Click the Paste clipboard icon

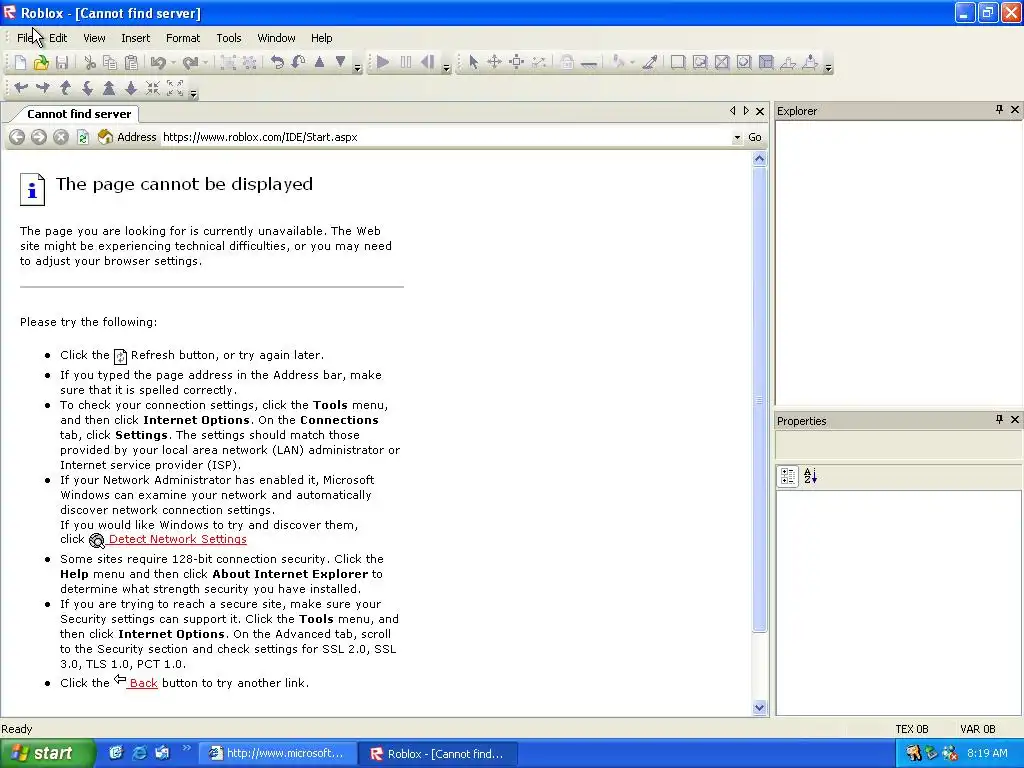pos(131,63)
